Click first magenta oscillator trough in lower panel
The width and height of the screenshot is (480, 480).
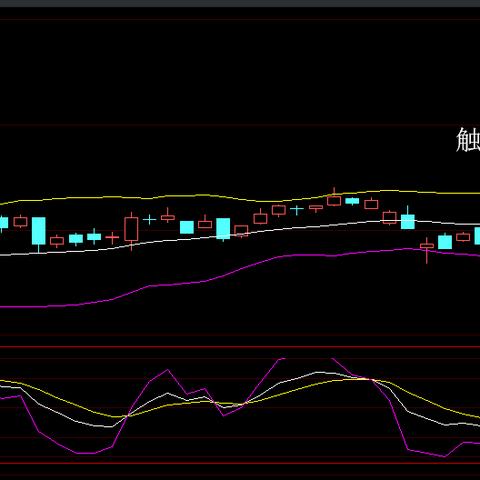point(86,453)
